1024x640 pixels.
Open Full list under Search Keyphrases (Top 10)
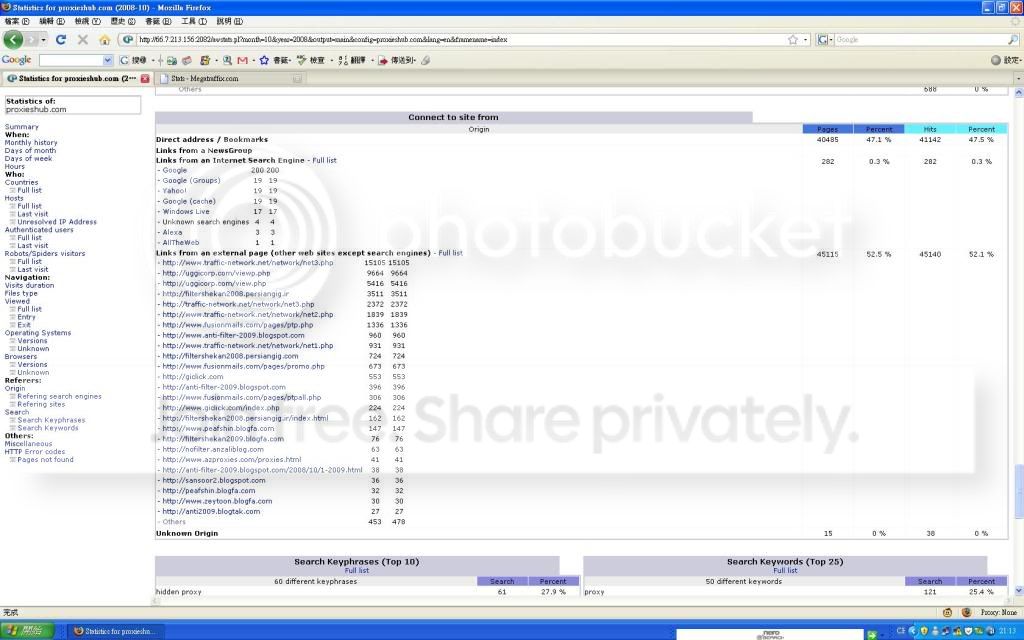(x=357, y=570)
